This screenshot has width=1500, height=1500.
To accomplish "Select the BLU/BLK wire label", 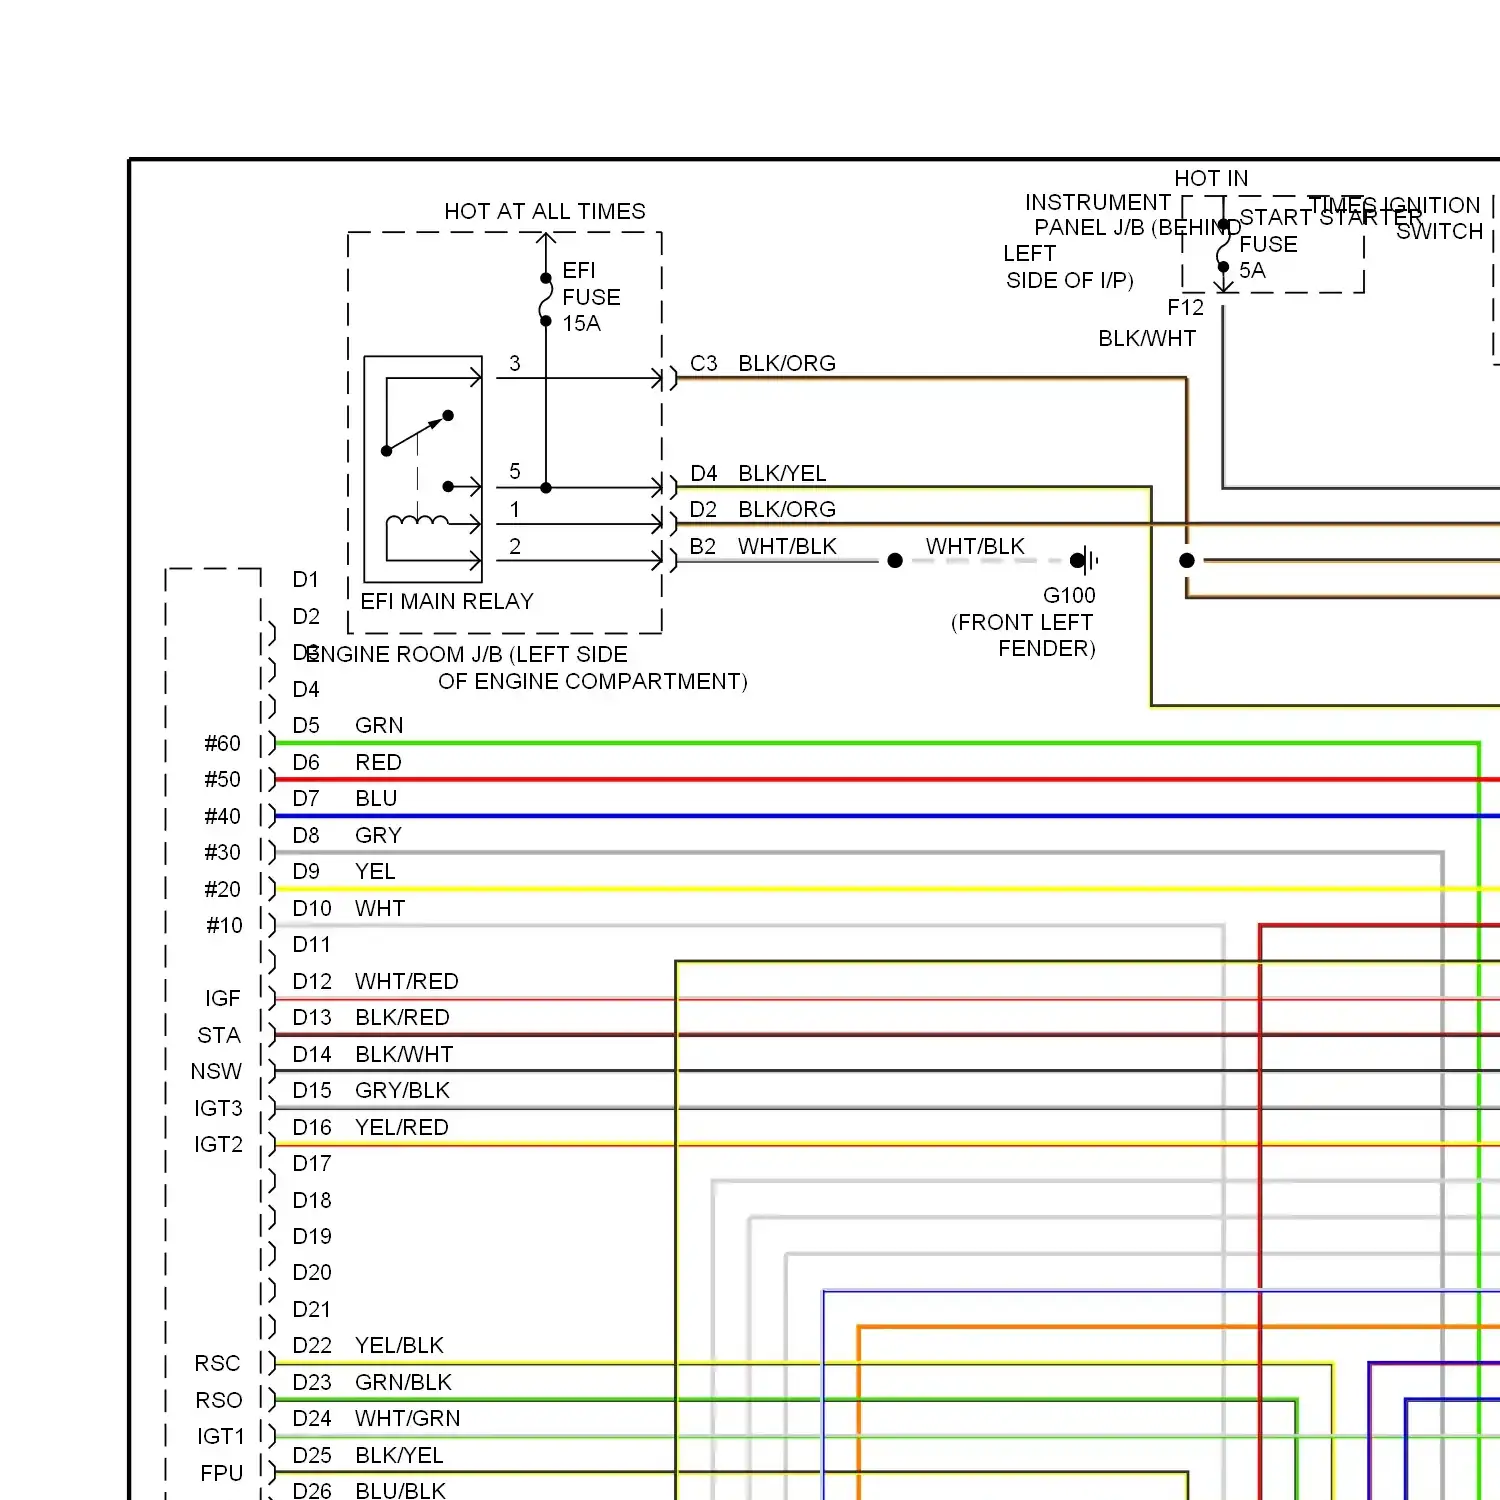I will (x=400, y=1490).
